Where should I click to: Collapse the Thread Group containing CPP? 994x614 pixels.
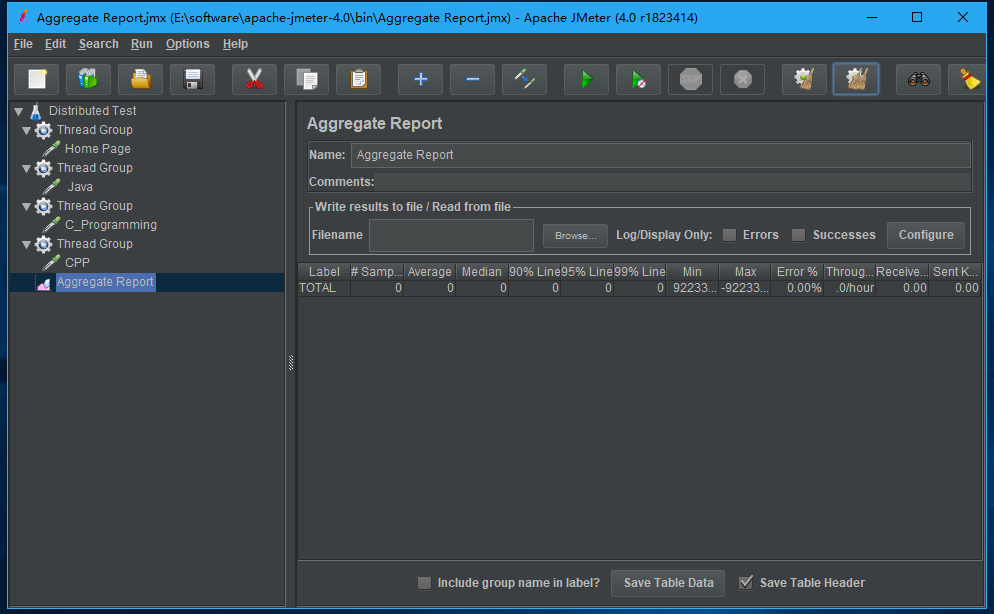coord(27,244)
